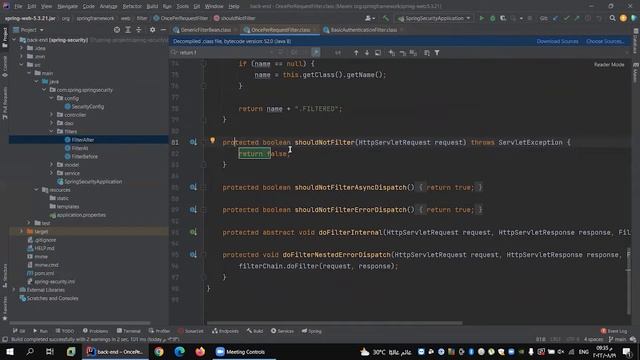This screenshot has height=360, width=640.
Task: Toggle the highlighted search option button in find bar
Action: tap(316, 53)
